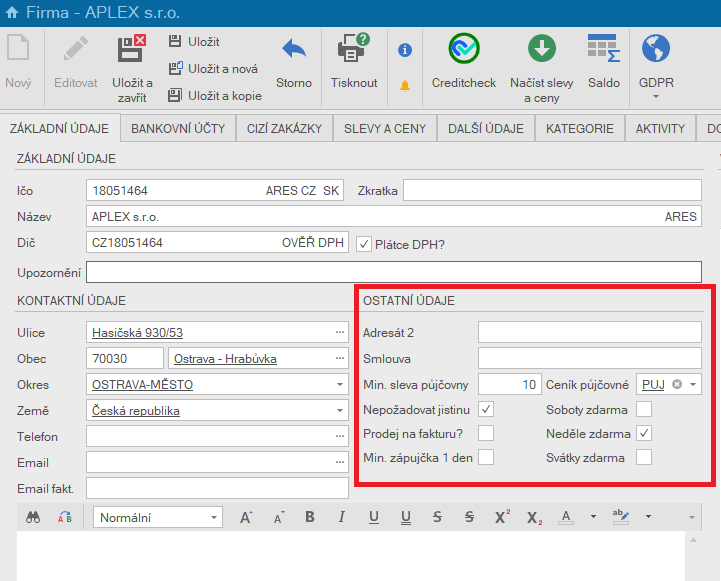The image size is (721, 581).
Task: Open the Aktivity tab
Action: coord(660,128)
